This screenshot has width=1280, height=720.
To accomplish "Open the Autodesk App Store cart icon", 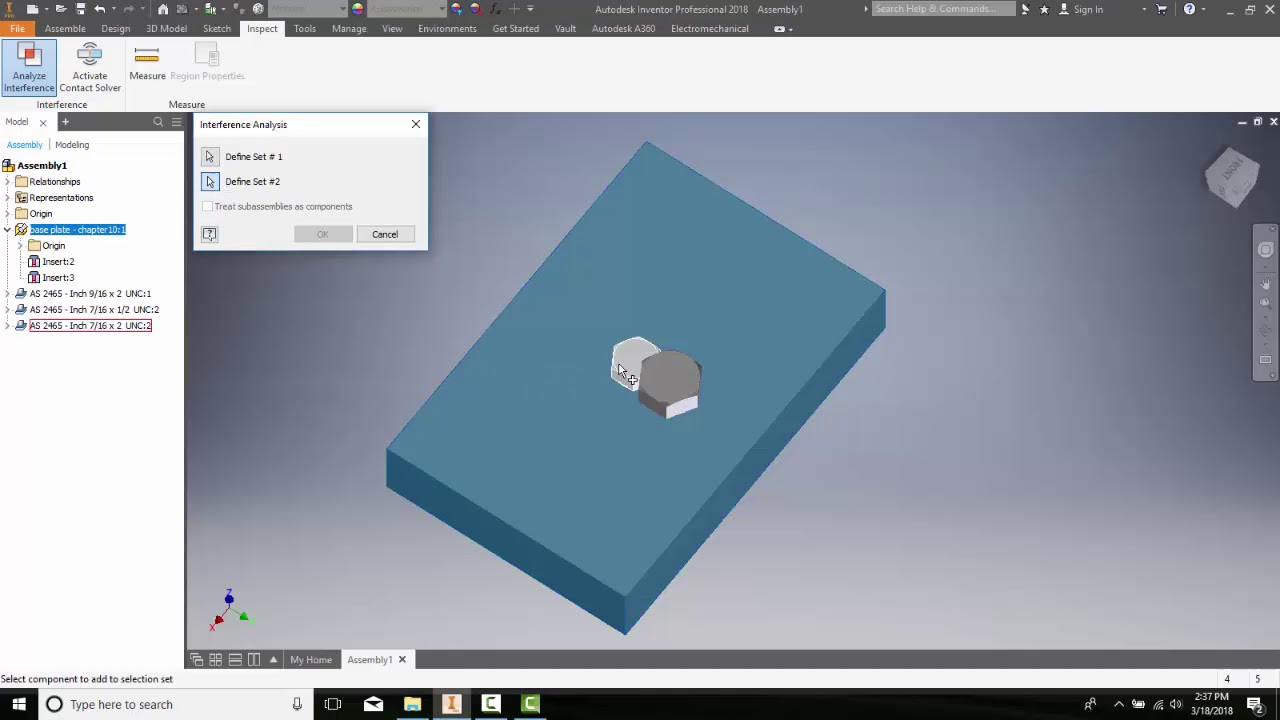I will pyautogui.click(x=1161, y=9).
